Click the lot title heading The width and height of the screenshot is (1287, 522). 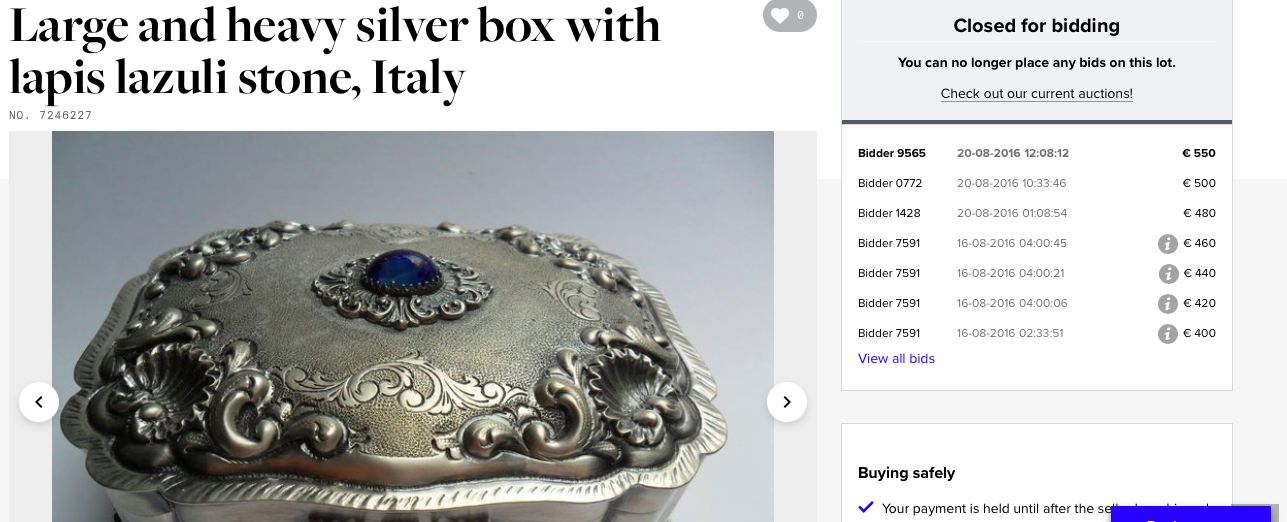pos(335,50)
